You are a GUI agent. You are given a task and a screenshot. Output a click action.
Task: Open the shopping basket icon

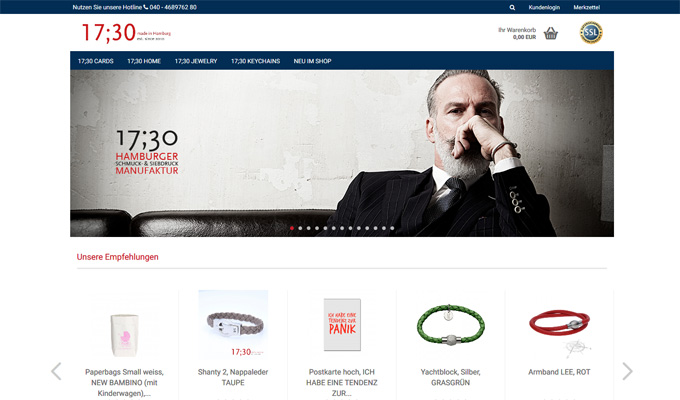550,33
